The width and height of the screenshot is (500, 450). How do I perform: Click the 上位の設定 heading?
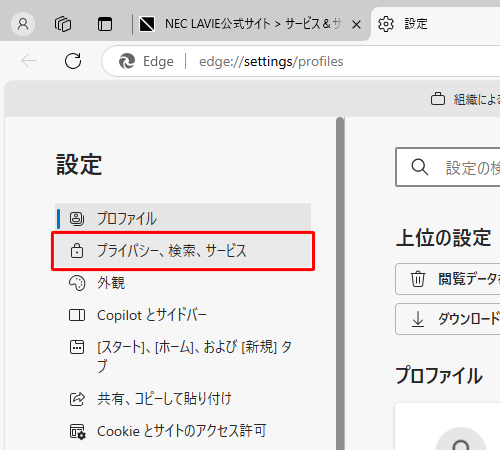[x=443, y=238]
